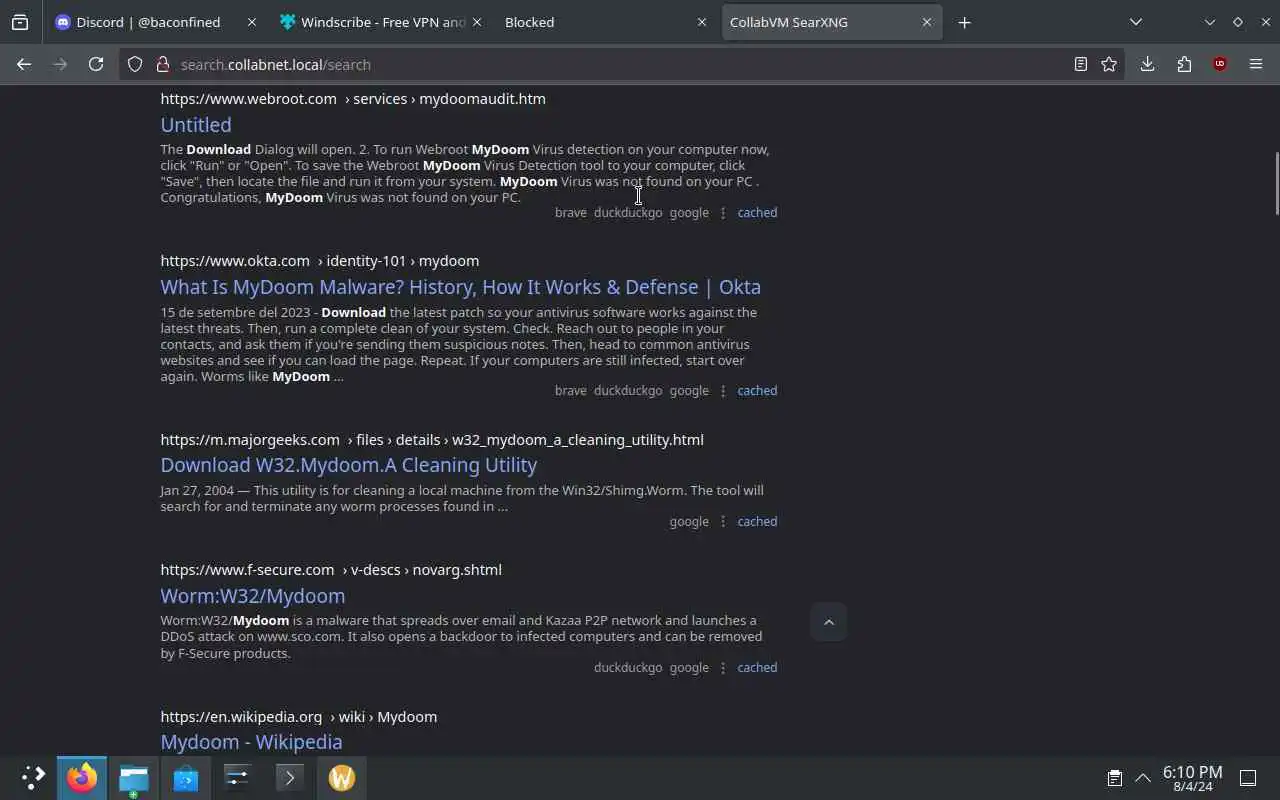The height and width of the screenshot is (800, 1280).
Task: Click the browser forward arrow
Action: coord(60,64)
